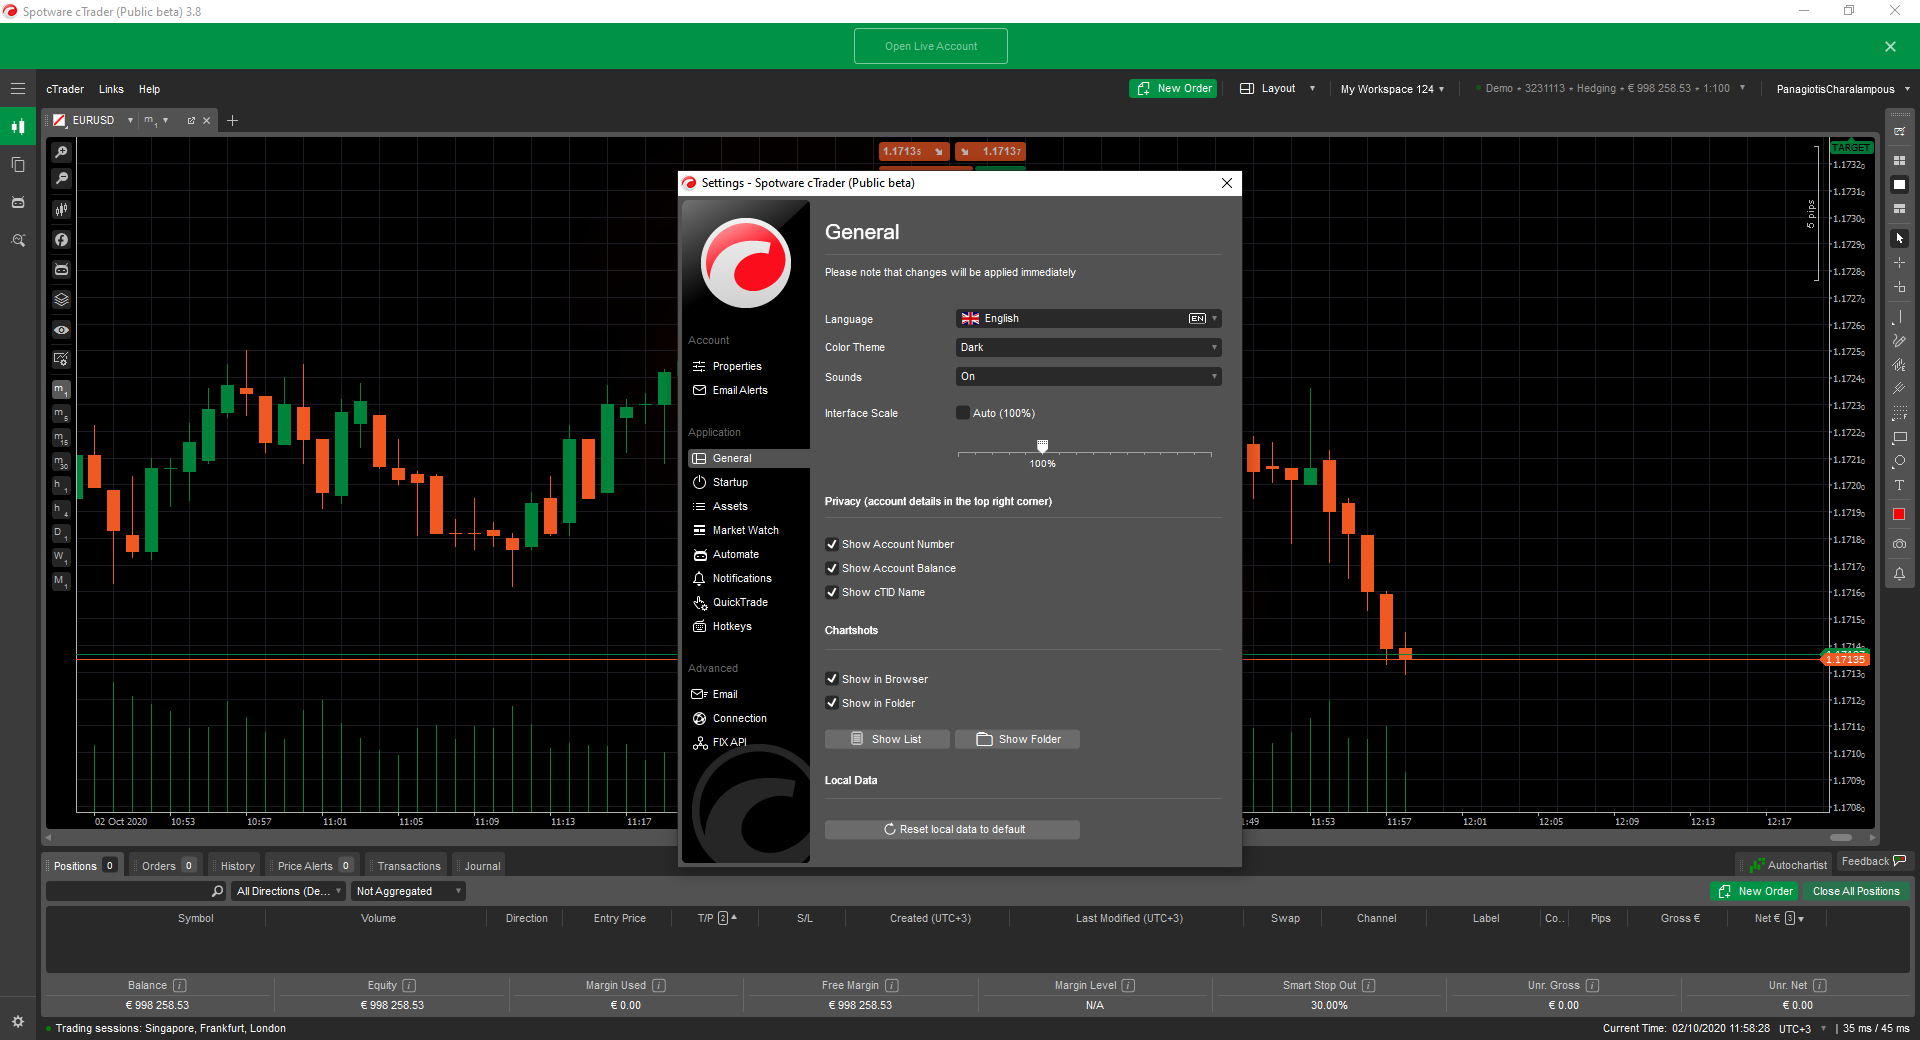Open the cTrader menu
Image resolution: width=1920 pixels, height=1040 pixels.
[65, 89]
